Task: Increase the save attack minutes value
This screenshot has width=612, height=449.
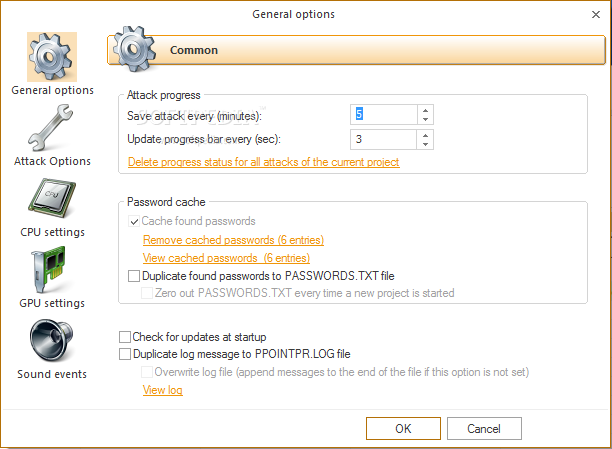Action: 426,111
